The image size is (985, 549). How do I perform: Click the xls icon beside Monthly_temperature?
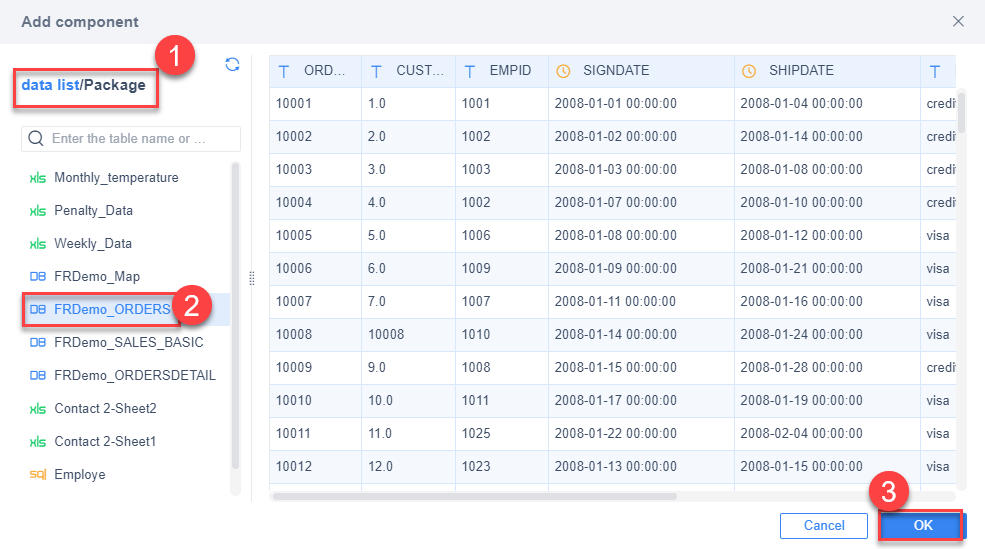pos(38,178)
